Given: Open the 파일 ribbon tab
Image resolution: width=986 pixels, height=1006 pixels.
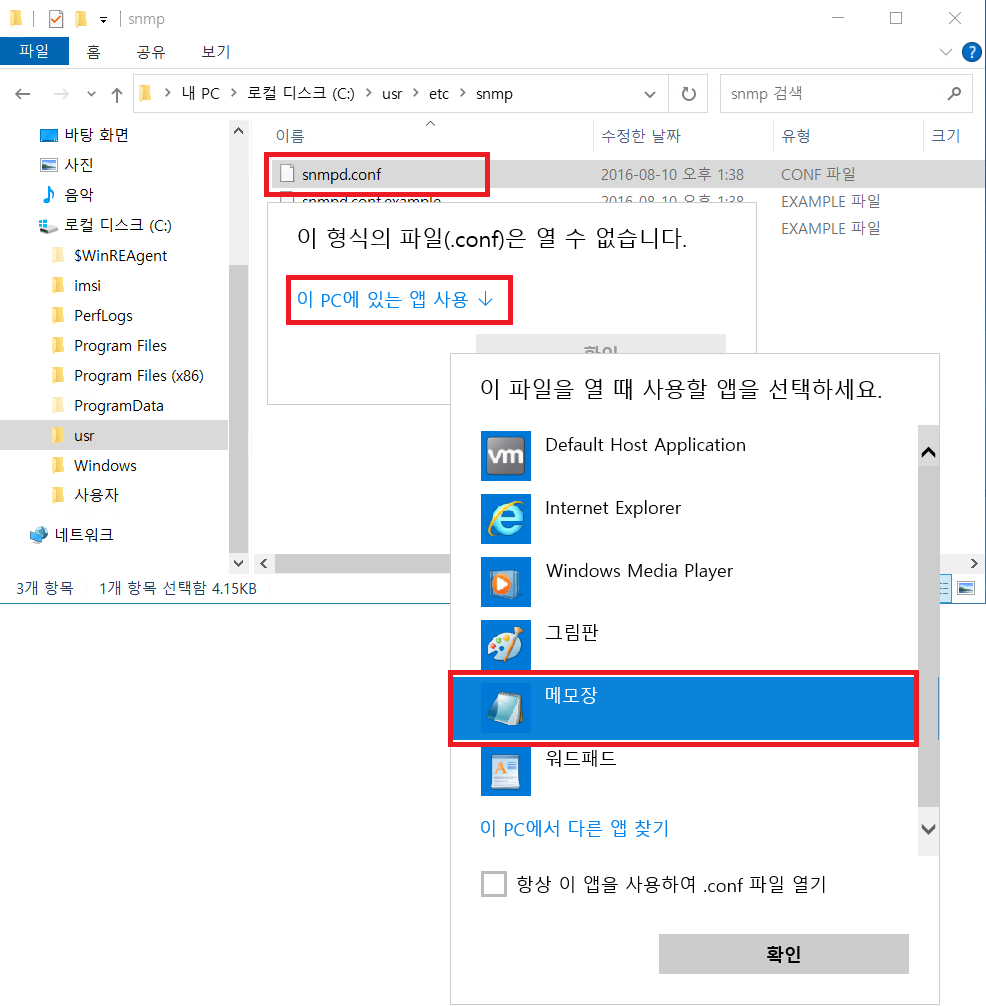Looking at the screenshot, I should pyautogui.click(x=34, y=51).
